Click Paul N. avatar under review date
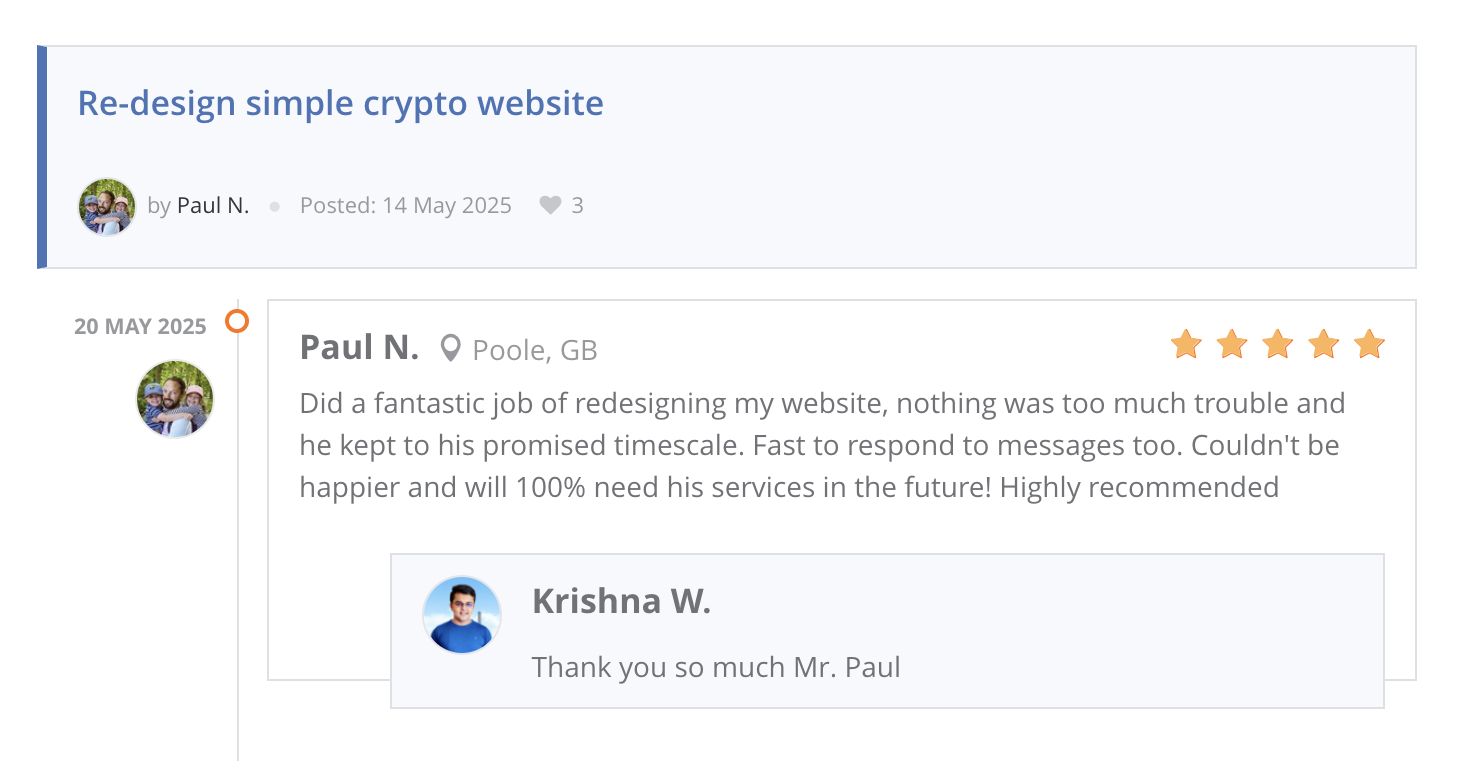The width and height of the screenshot is (1468, 782). (175, 399)
